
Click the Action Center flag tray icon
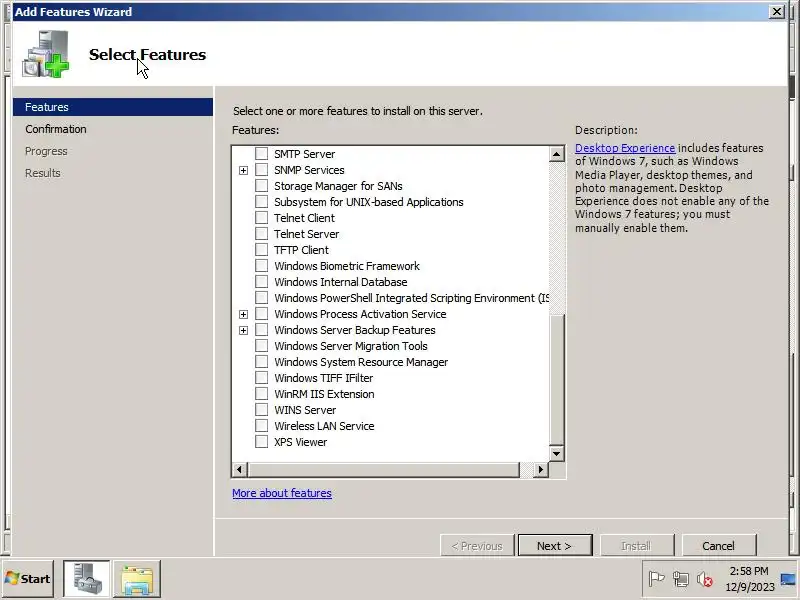[x=656, y=579]
